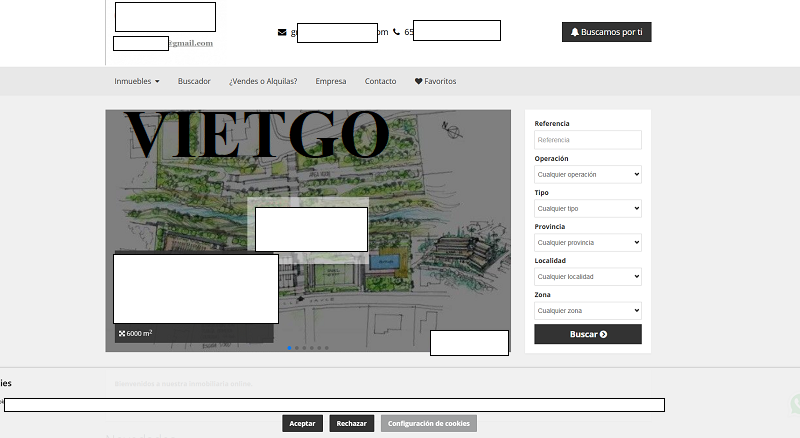Navigate to the Empresa page

coord(331,81)
